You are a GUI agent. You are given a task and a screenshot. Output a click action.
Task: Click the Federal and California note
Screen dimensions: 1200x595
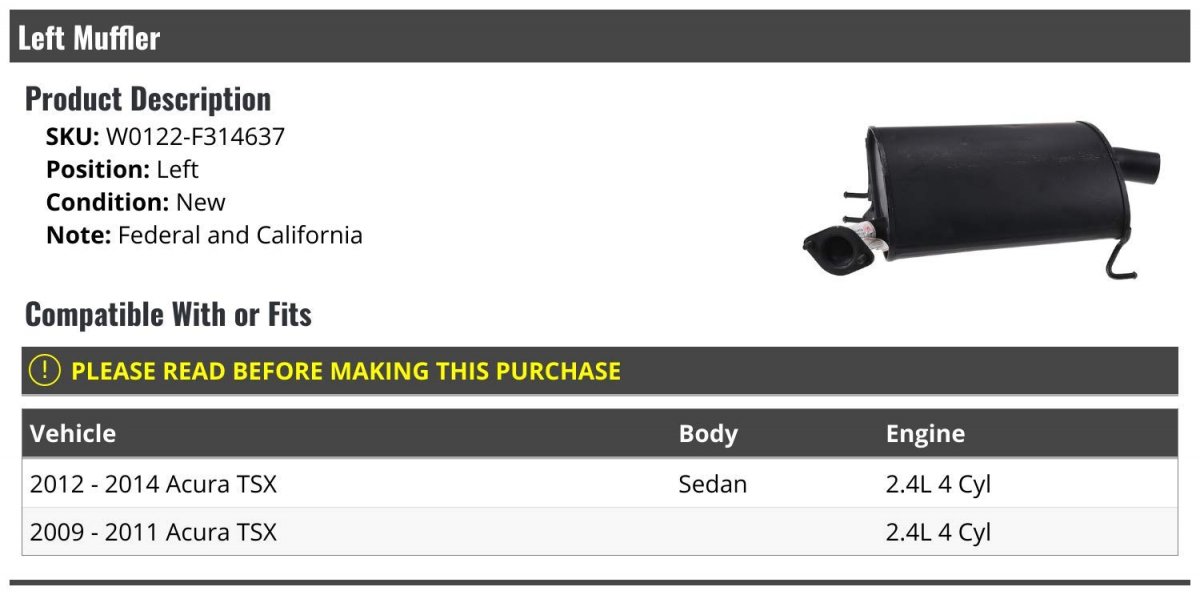point(240,236)
